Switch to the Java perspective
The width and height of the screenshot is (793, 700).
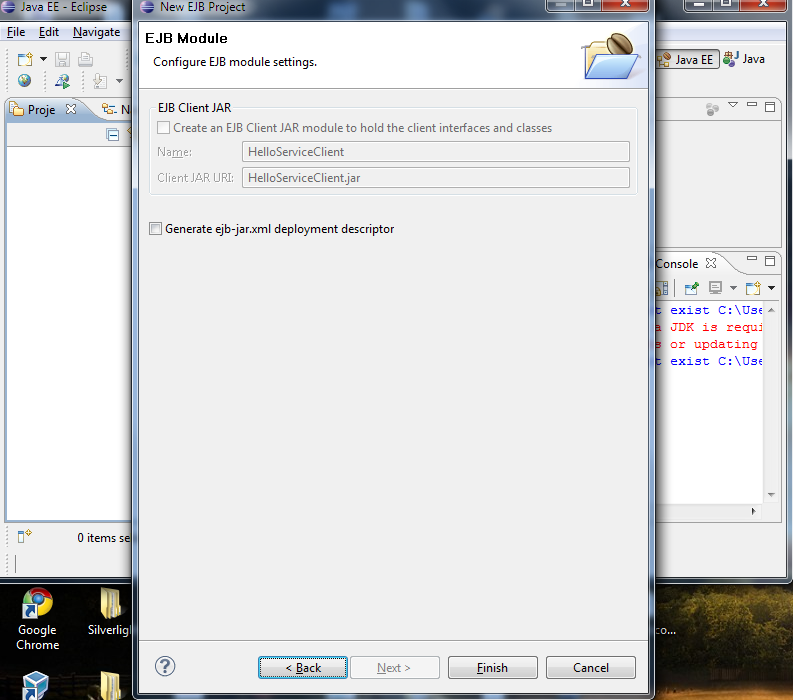point(744,59)
